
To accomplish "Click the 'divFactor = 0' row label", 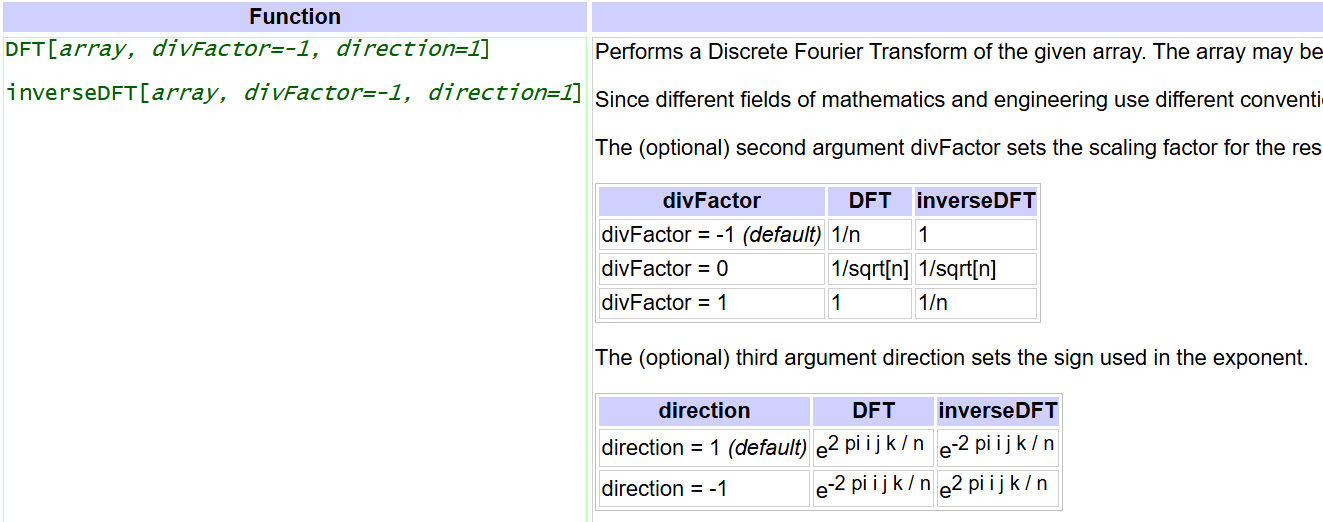I will pyautogui.click(x=665, y=269).
